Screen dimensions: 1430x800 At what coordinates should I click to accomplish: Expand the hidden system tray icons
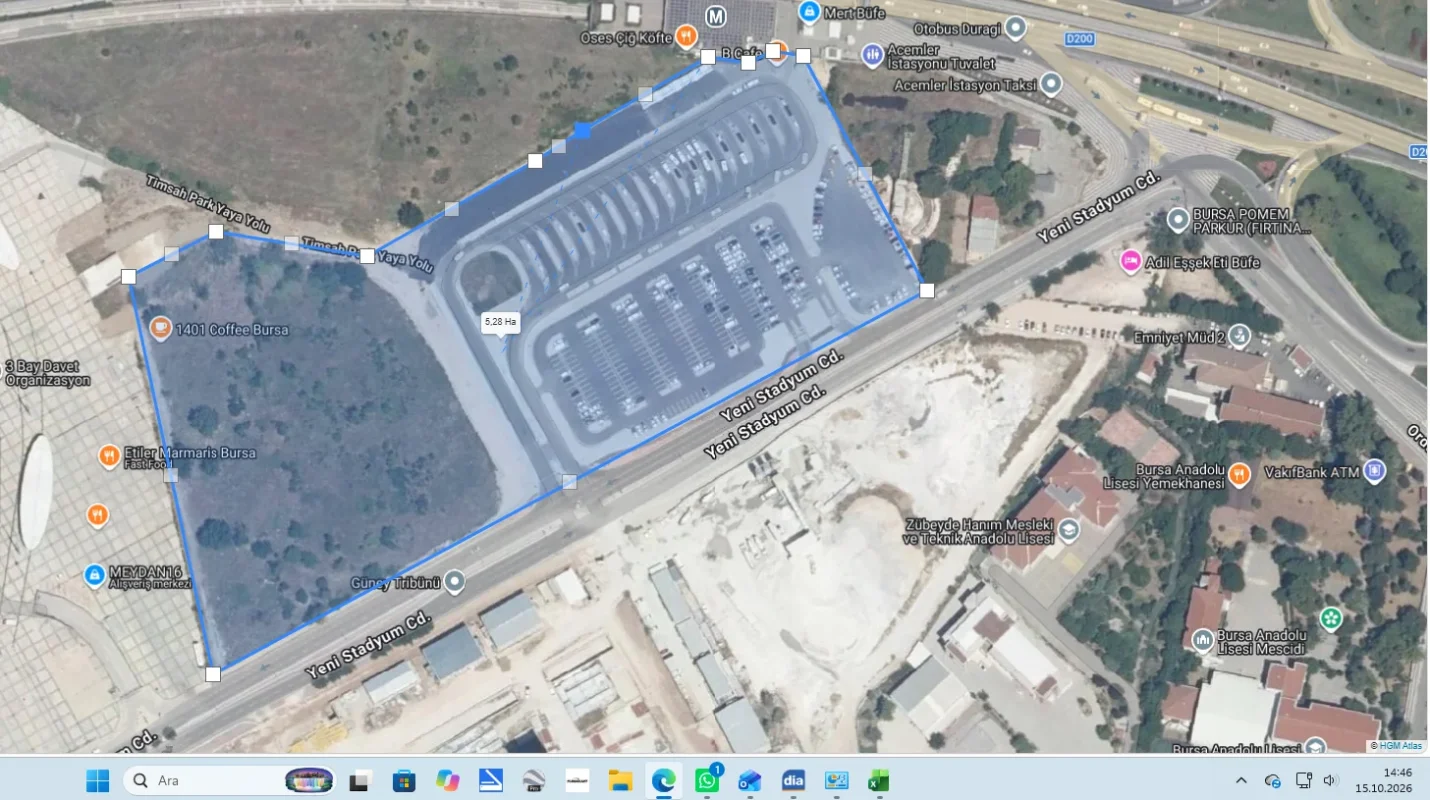pos(1242,780)
